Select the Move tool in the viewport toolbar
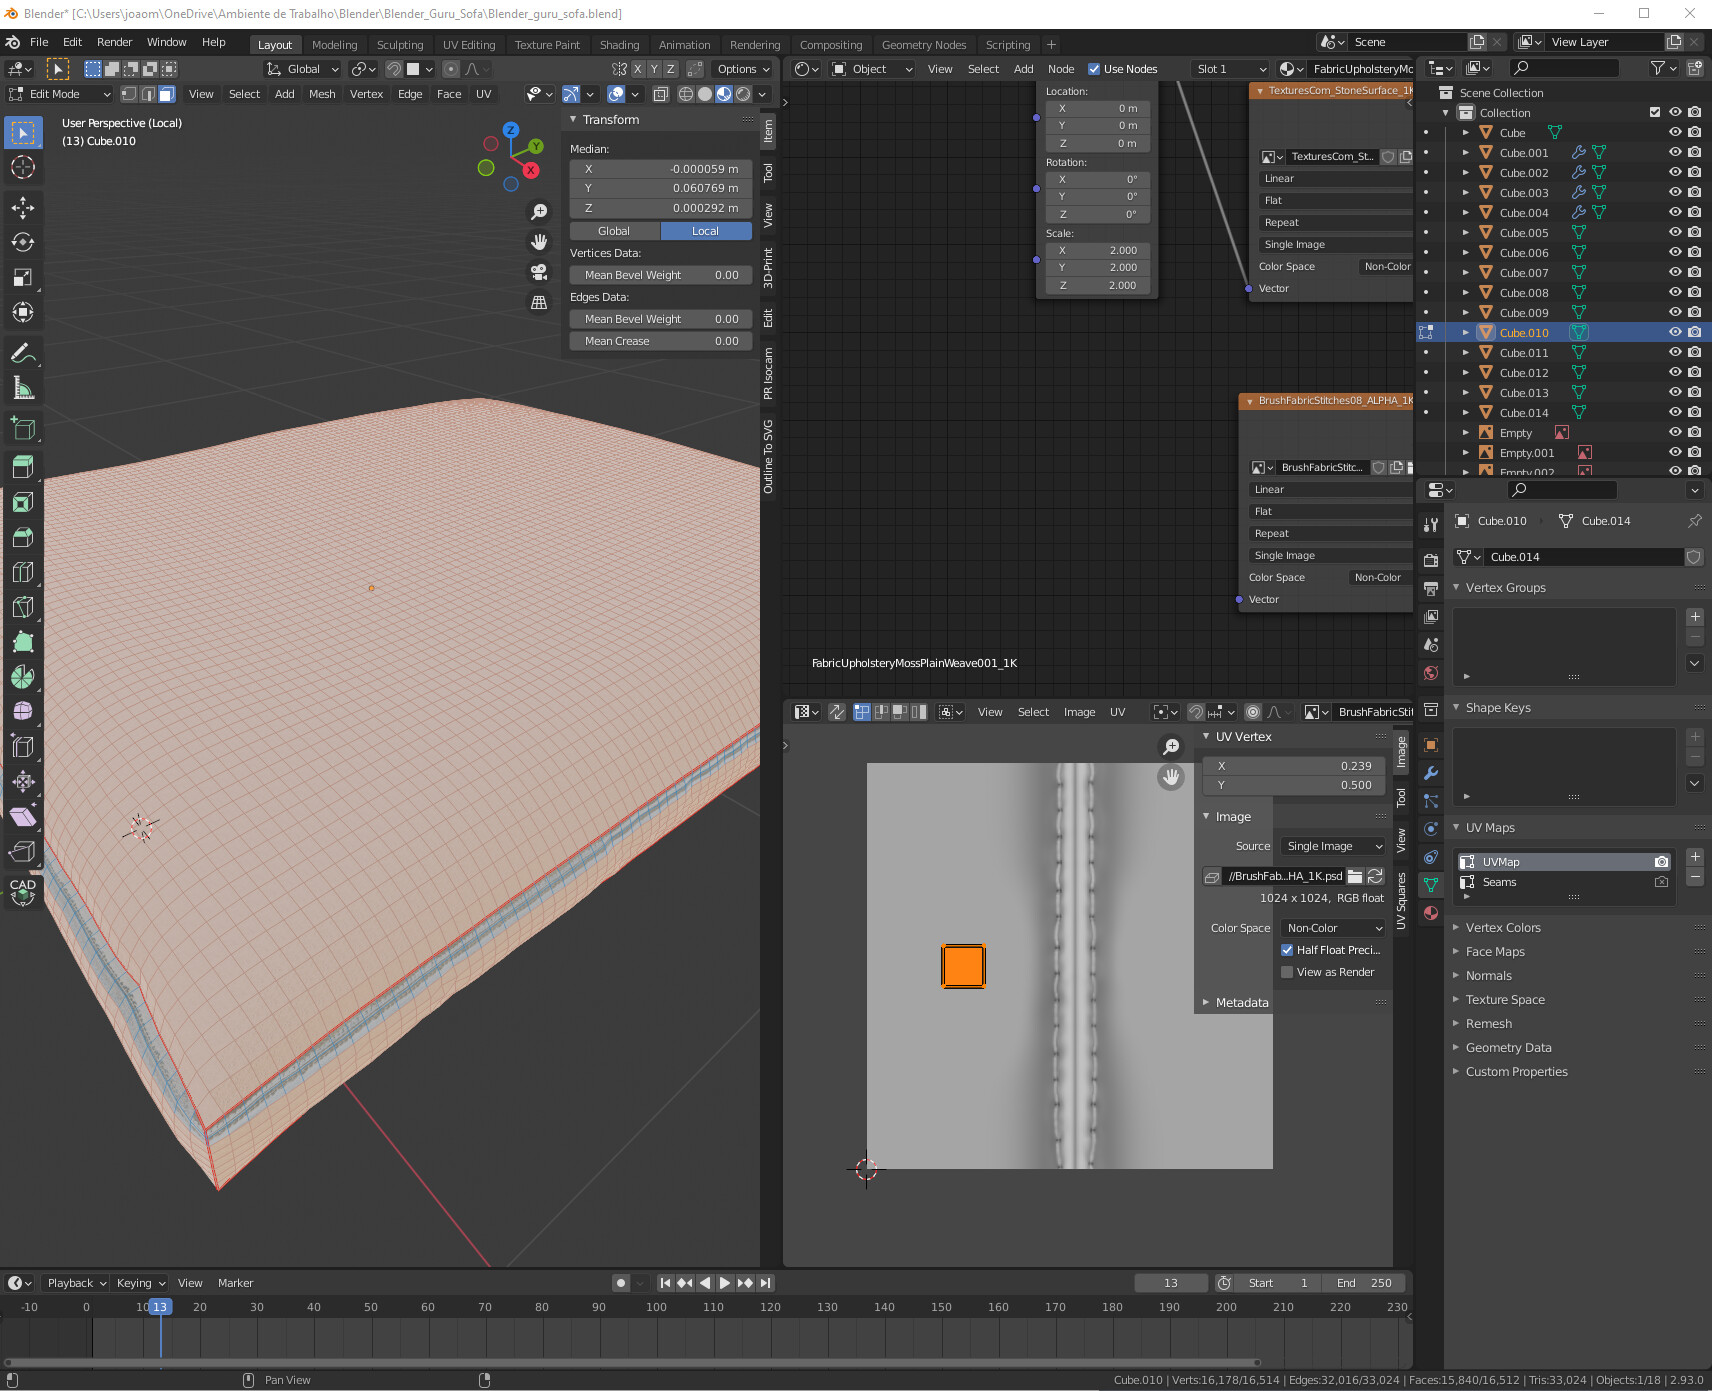This screenshot has height=1391, width=1712. (x=22, y=208)
